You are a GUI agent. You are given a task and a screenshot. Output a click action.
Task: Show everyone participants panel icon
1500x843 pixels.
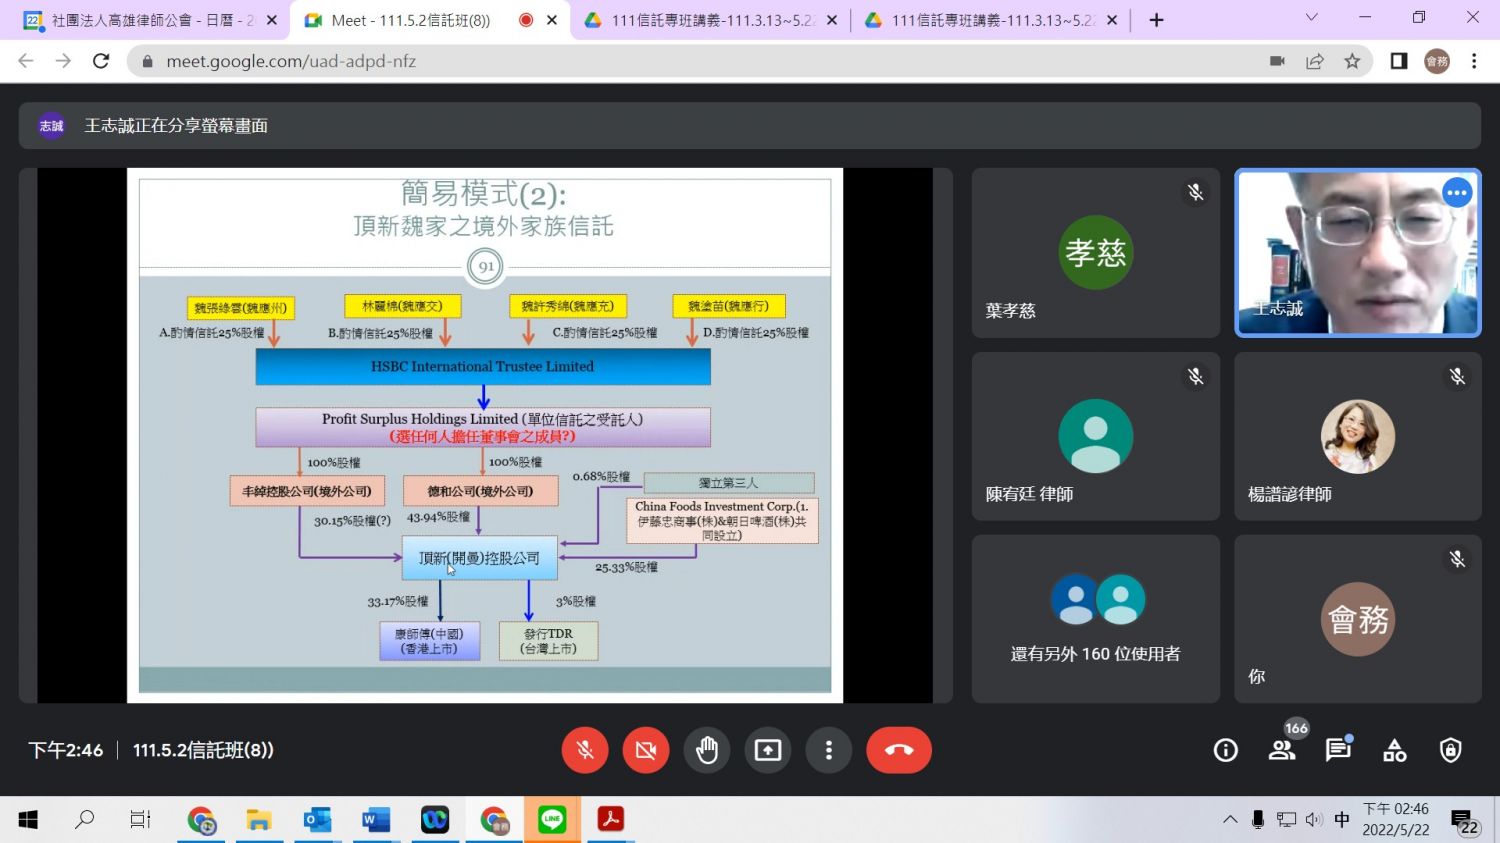click(1282, 750)
